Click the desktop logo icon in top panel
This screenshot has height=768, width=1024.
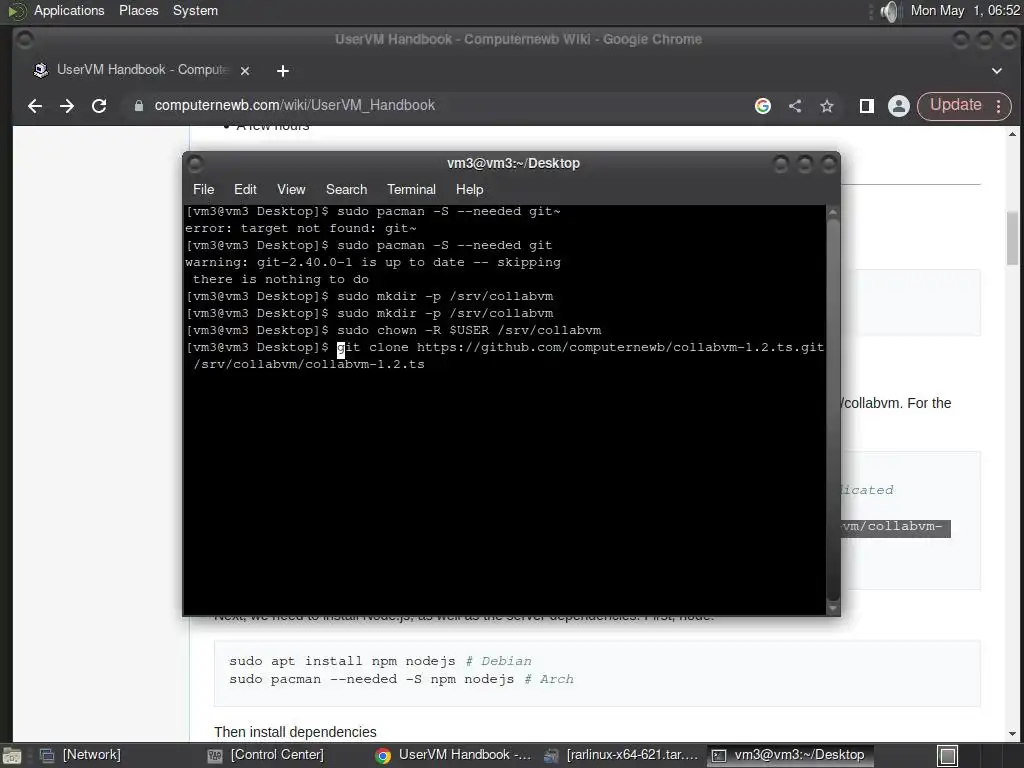click(16, 11)
